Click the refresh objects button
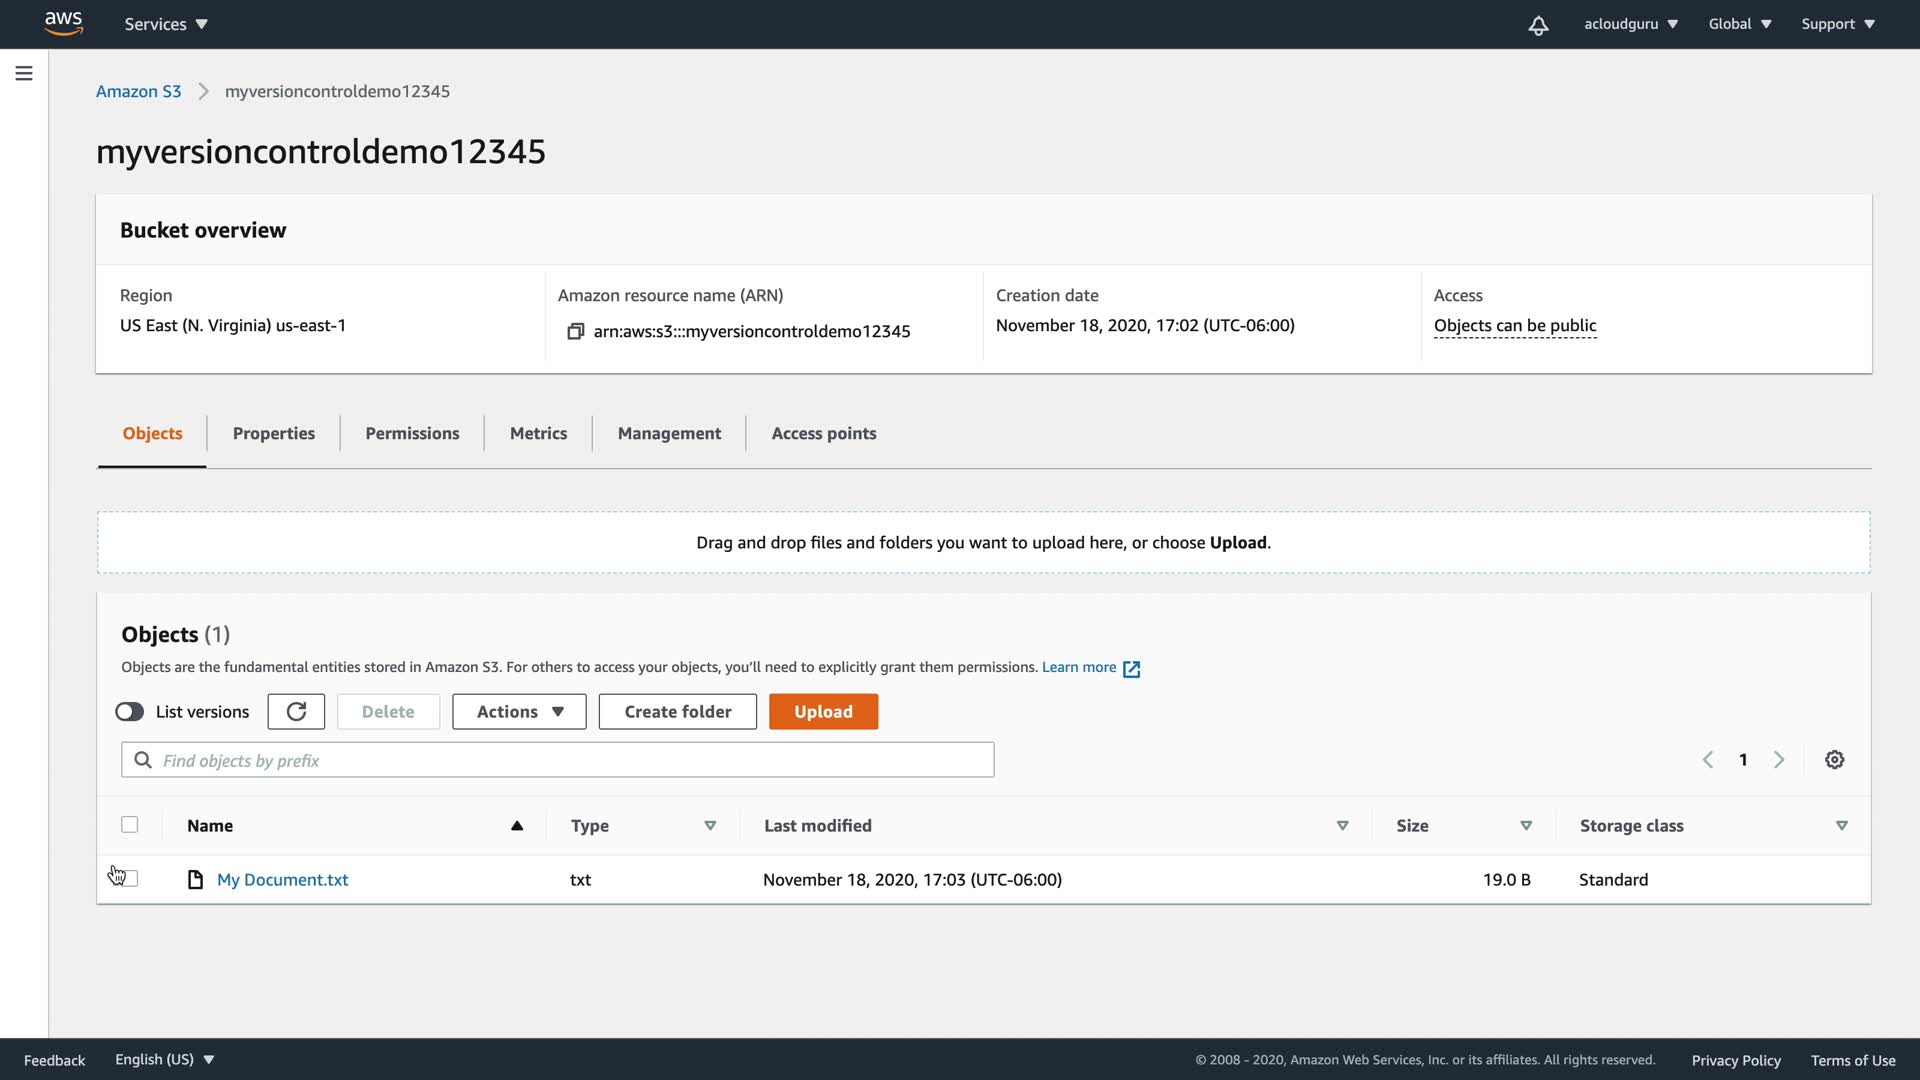This screenshot has height=1080, width=1920. (x=296, y=711)
